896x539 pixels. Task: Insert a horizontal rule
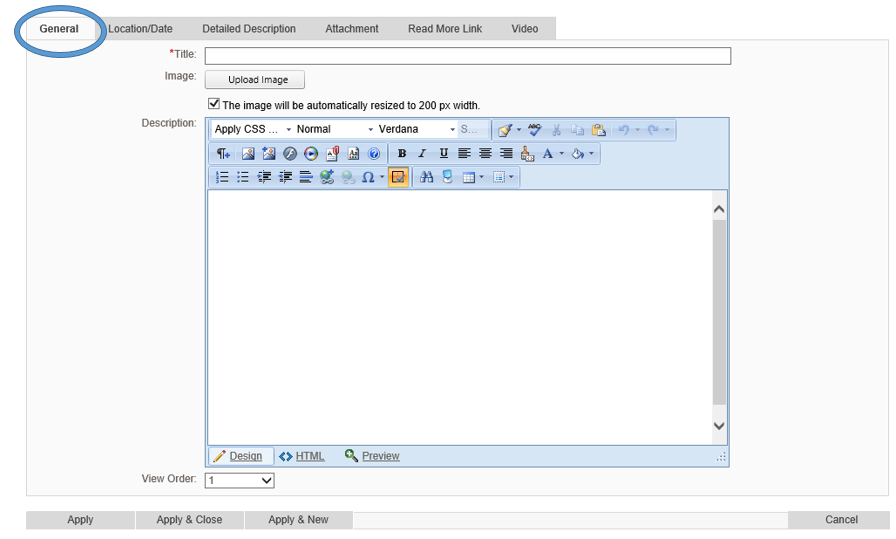306,177
